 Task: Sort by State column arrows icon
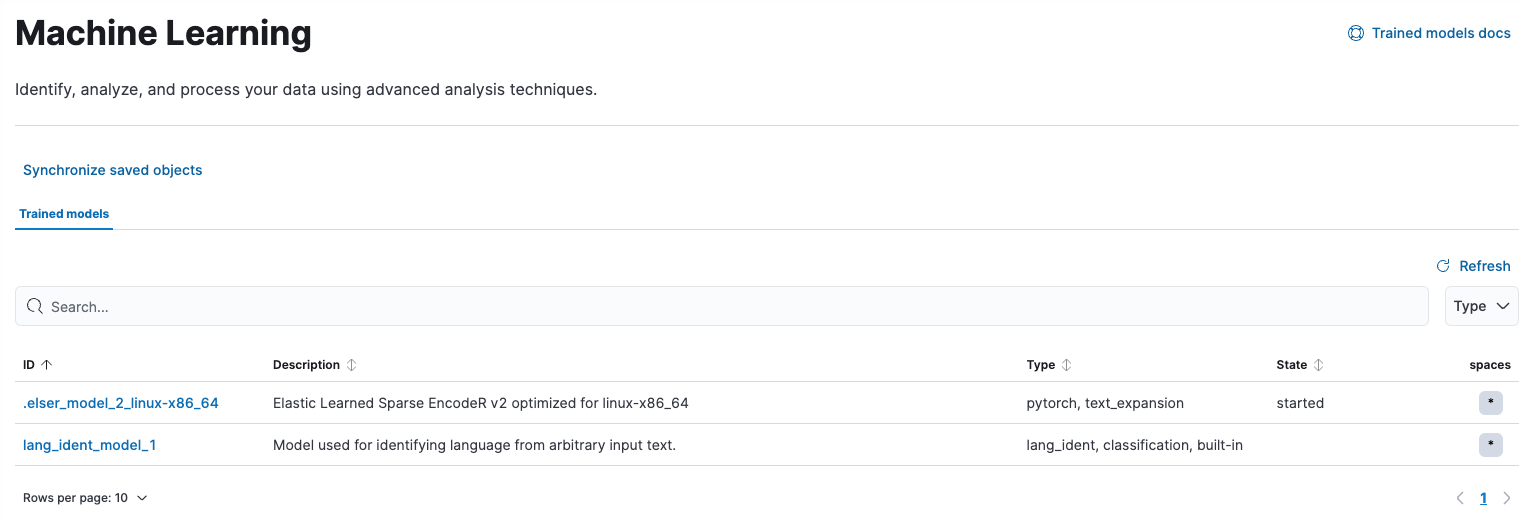1318,365
